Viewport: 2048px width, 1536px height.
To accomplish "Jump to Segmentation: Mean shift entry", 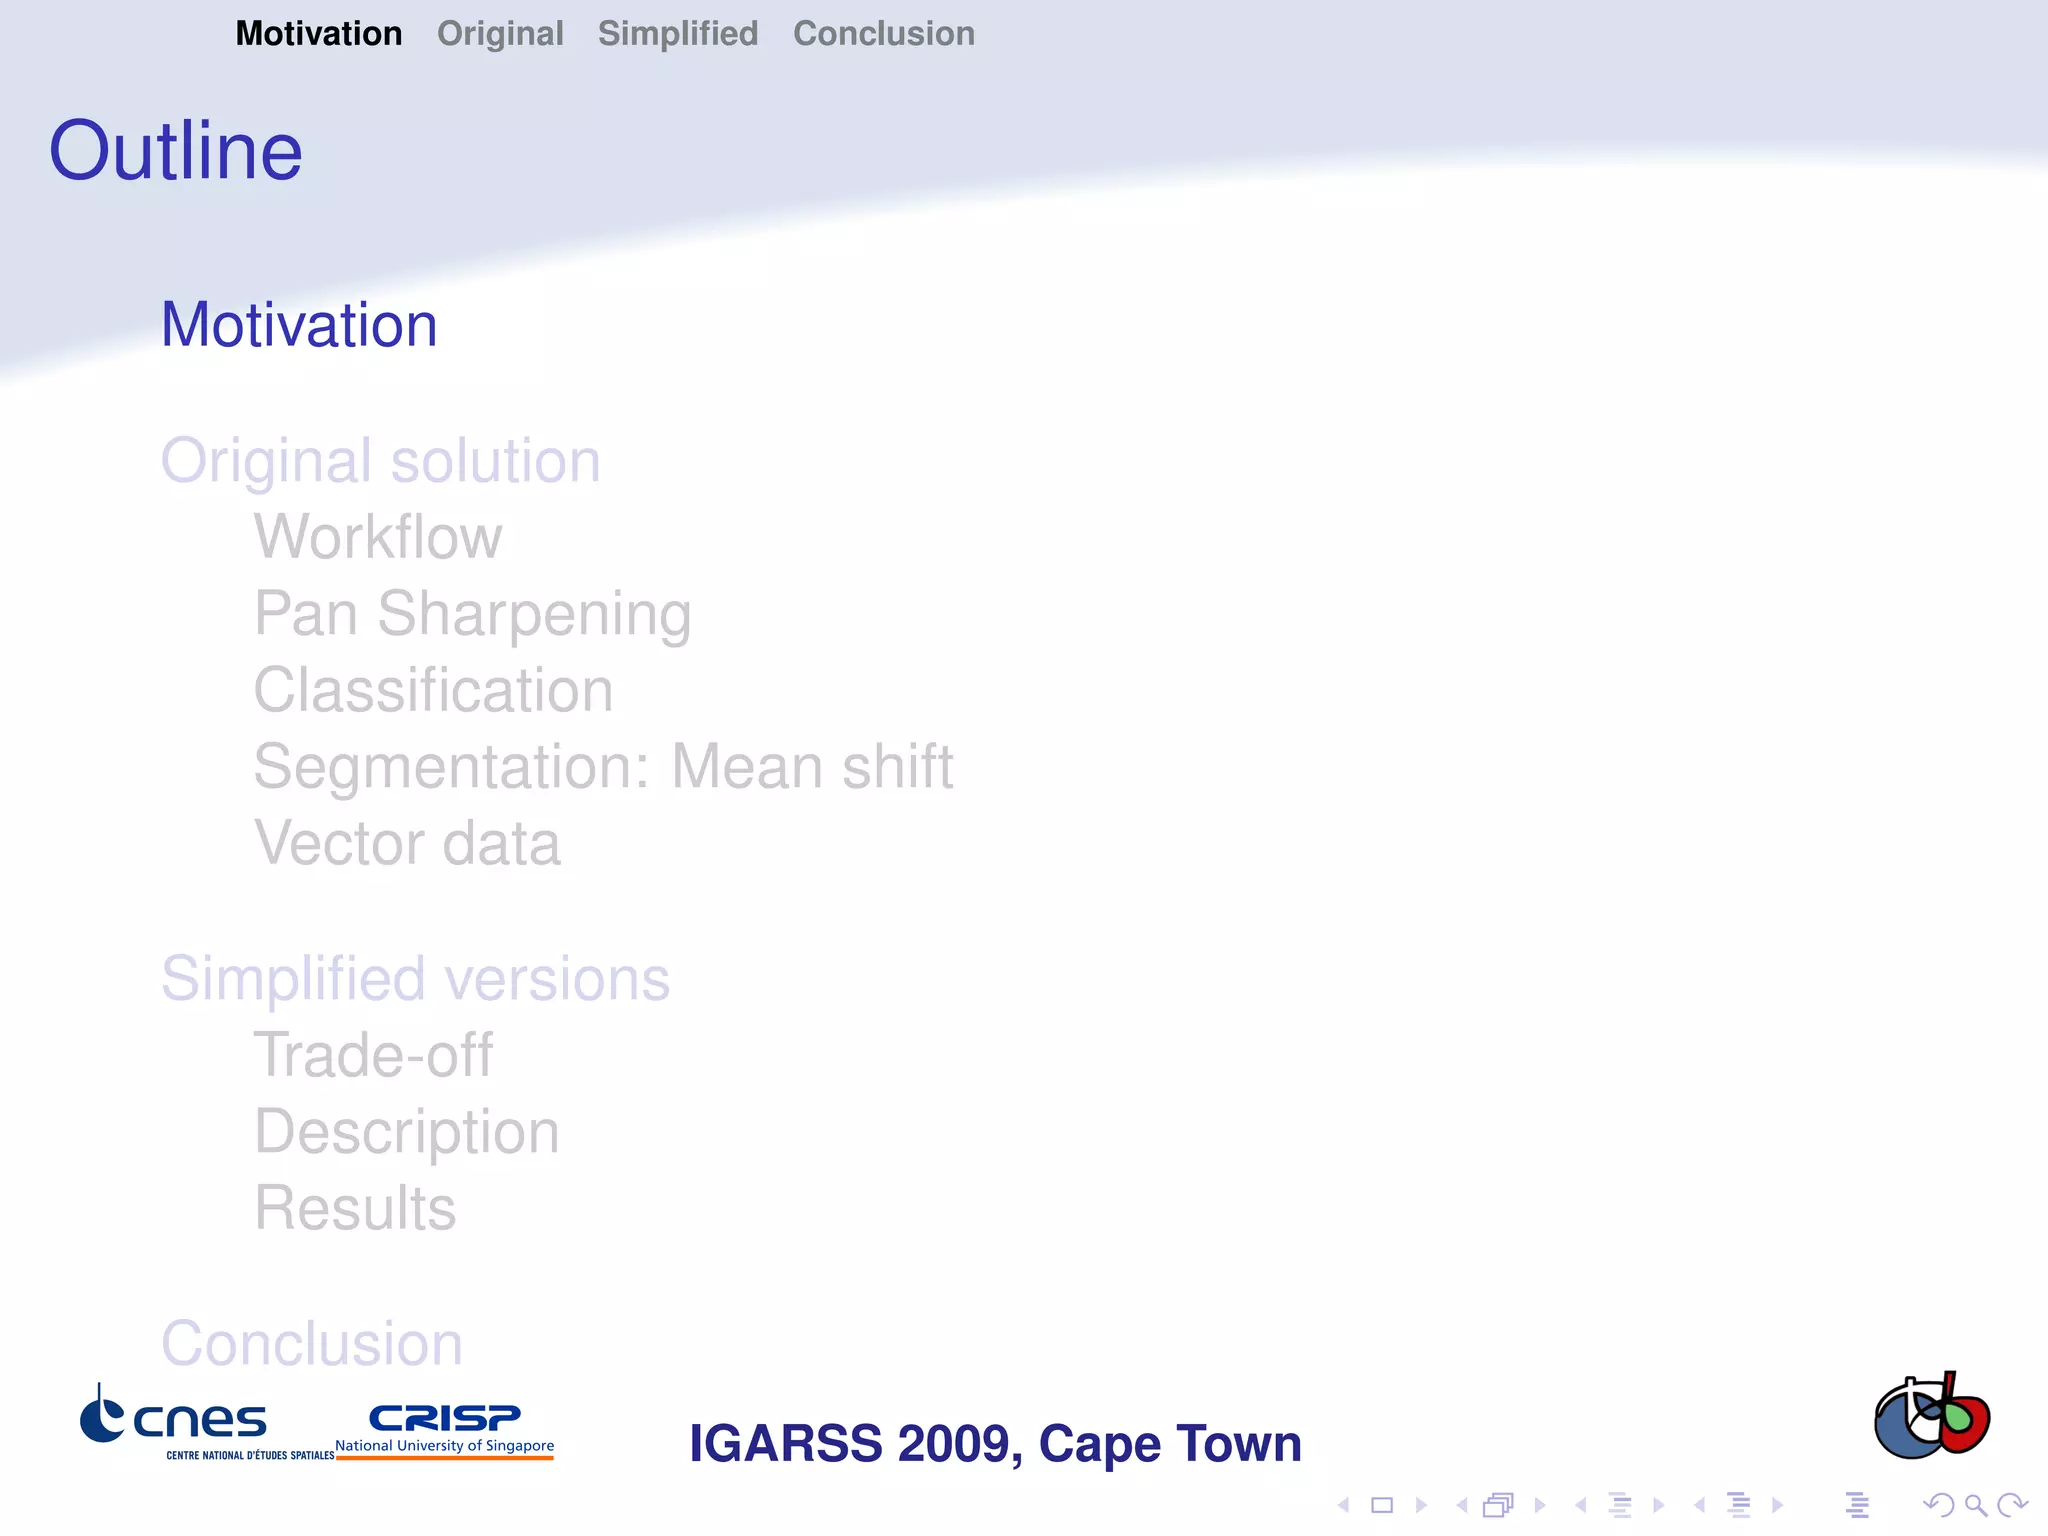I will point(603,766).
